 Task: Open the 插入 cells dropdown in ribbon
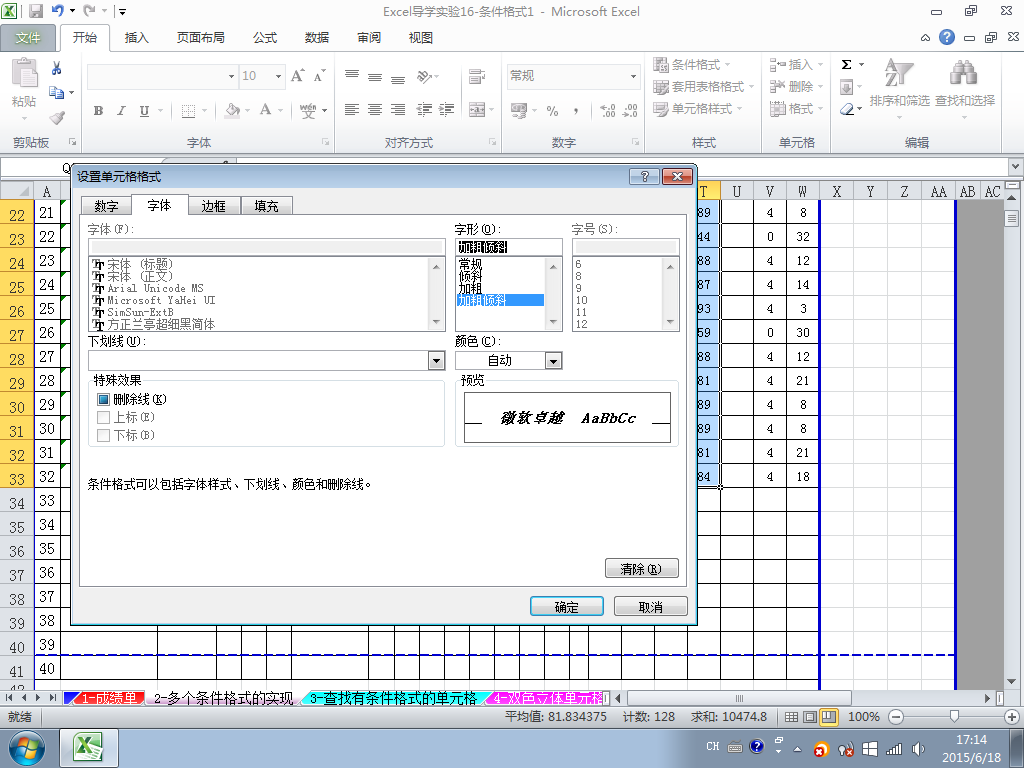[796, 65]
